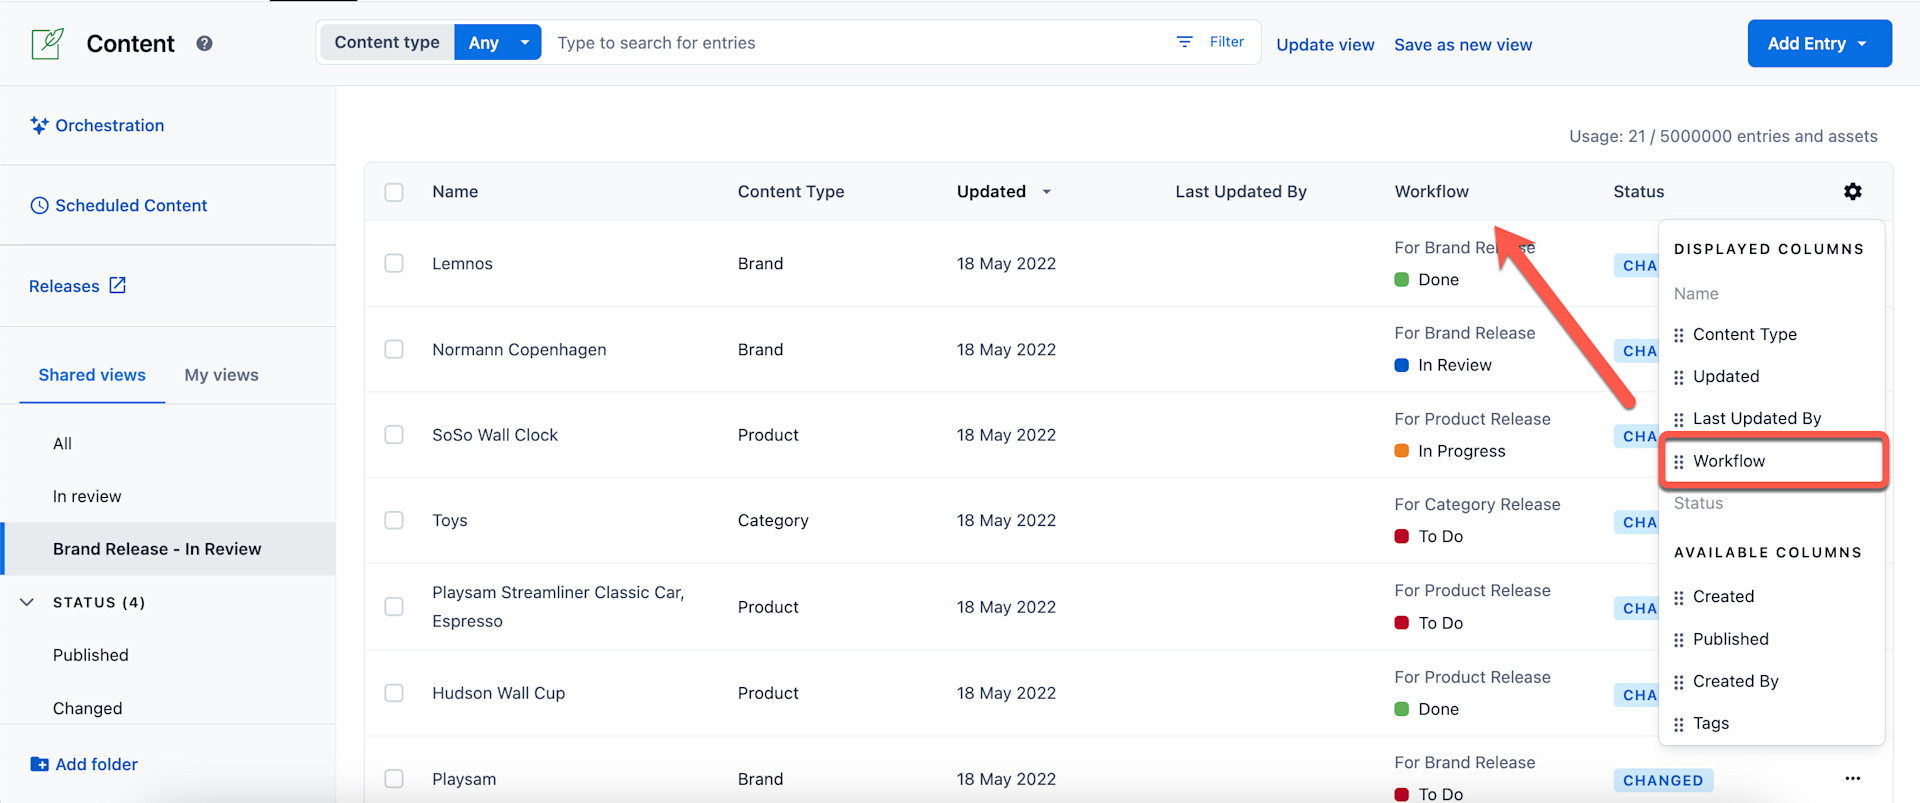The width and height of the screenshot is (1920, 803).
Task: Click the blue In Review status dot
Action: point(1401,365)
